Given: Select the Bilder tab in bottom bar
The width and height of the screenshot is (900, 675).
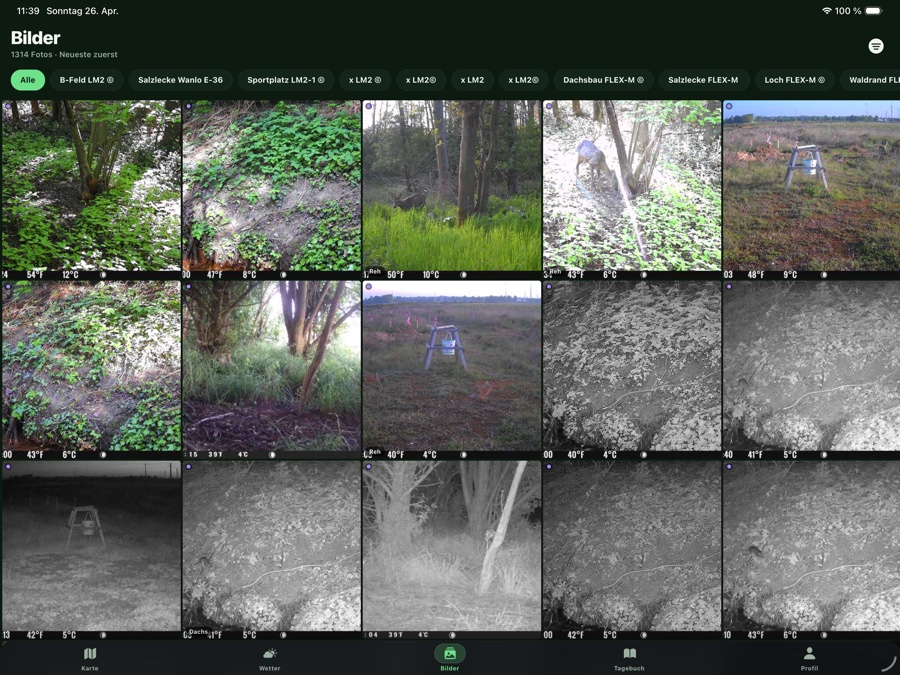Looking at the screenshot, I should (450, 658).
